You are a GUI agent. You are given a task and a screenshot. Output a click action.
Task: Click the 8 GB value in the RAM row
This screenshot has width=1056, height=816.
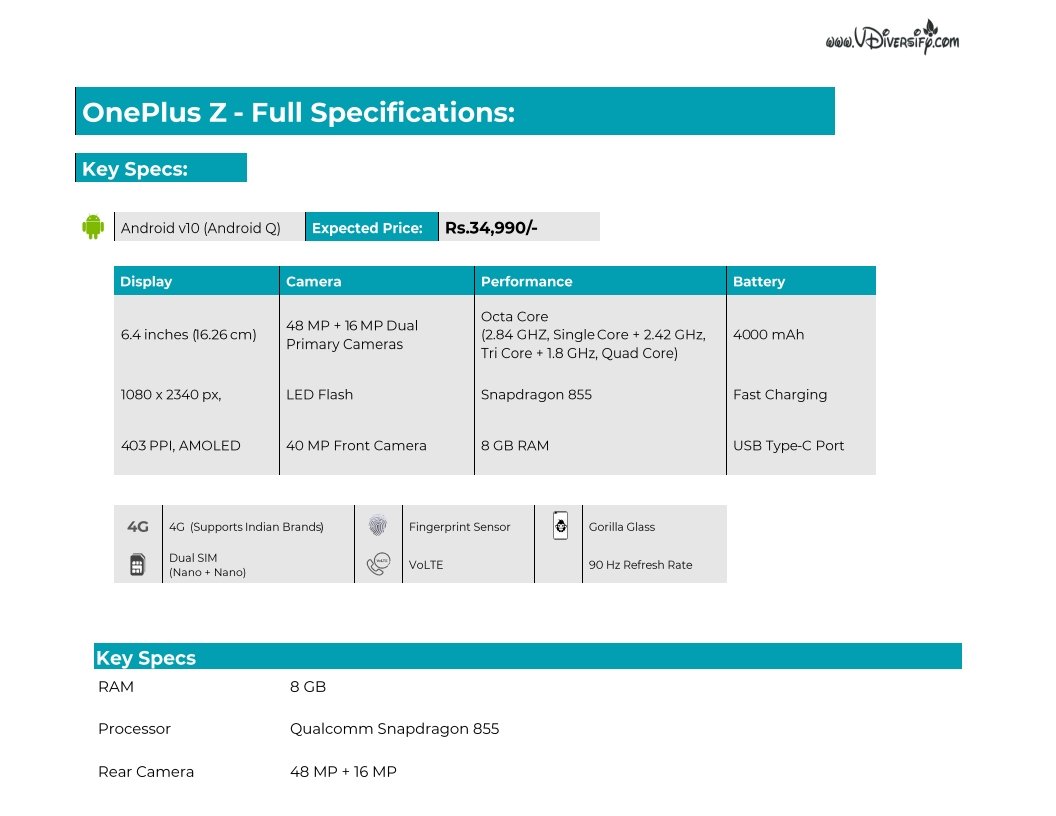[x=308, y=687]
